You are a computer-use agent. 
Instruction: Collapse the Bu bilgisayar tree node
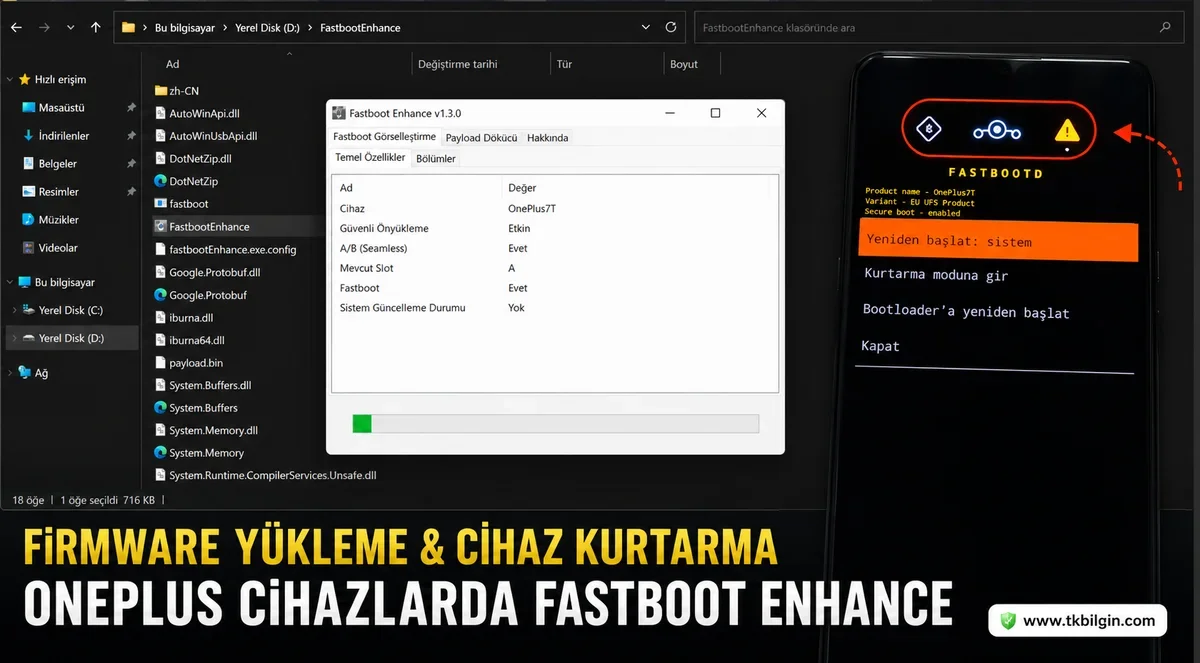tap(10, 282)
